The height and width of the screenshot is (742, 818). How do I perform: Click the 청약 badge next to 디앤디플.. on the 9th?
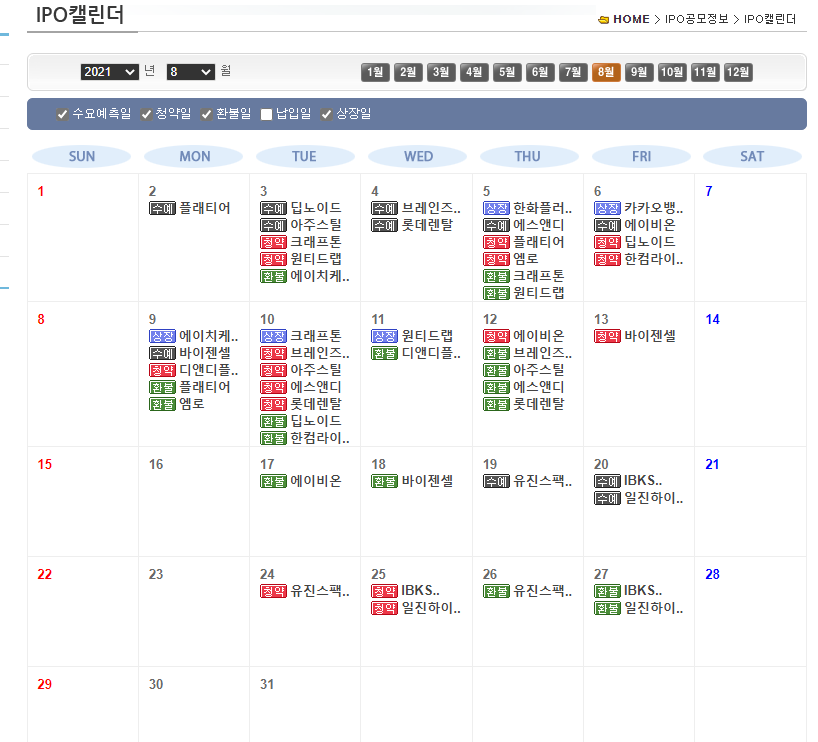[x=162, y=370]
